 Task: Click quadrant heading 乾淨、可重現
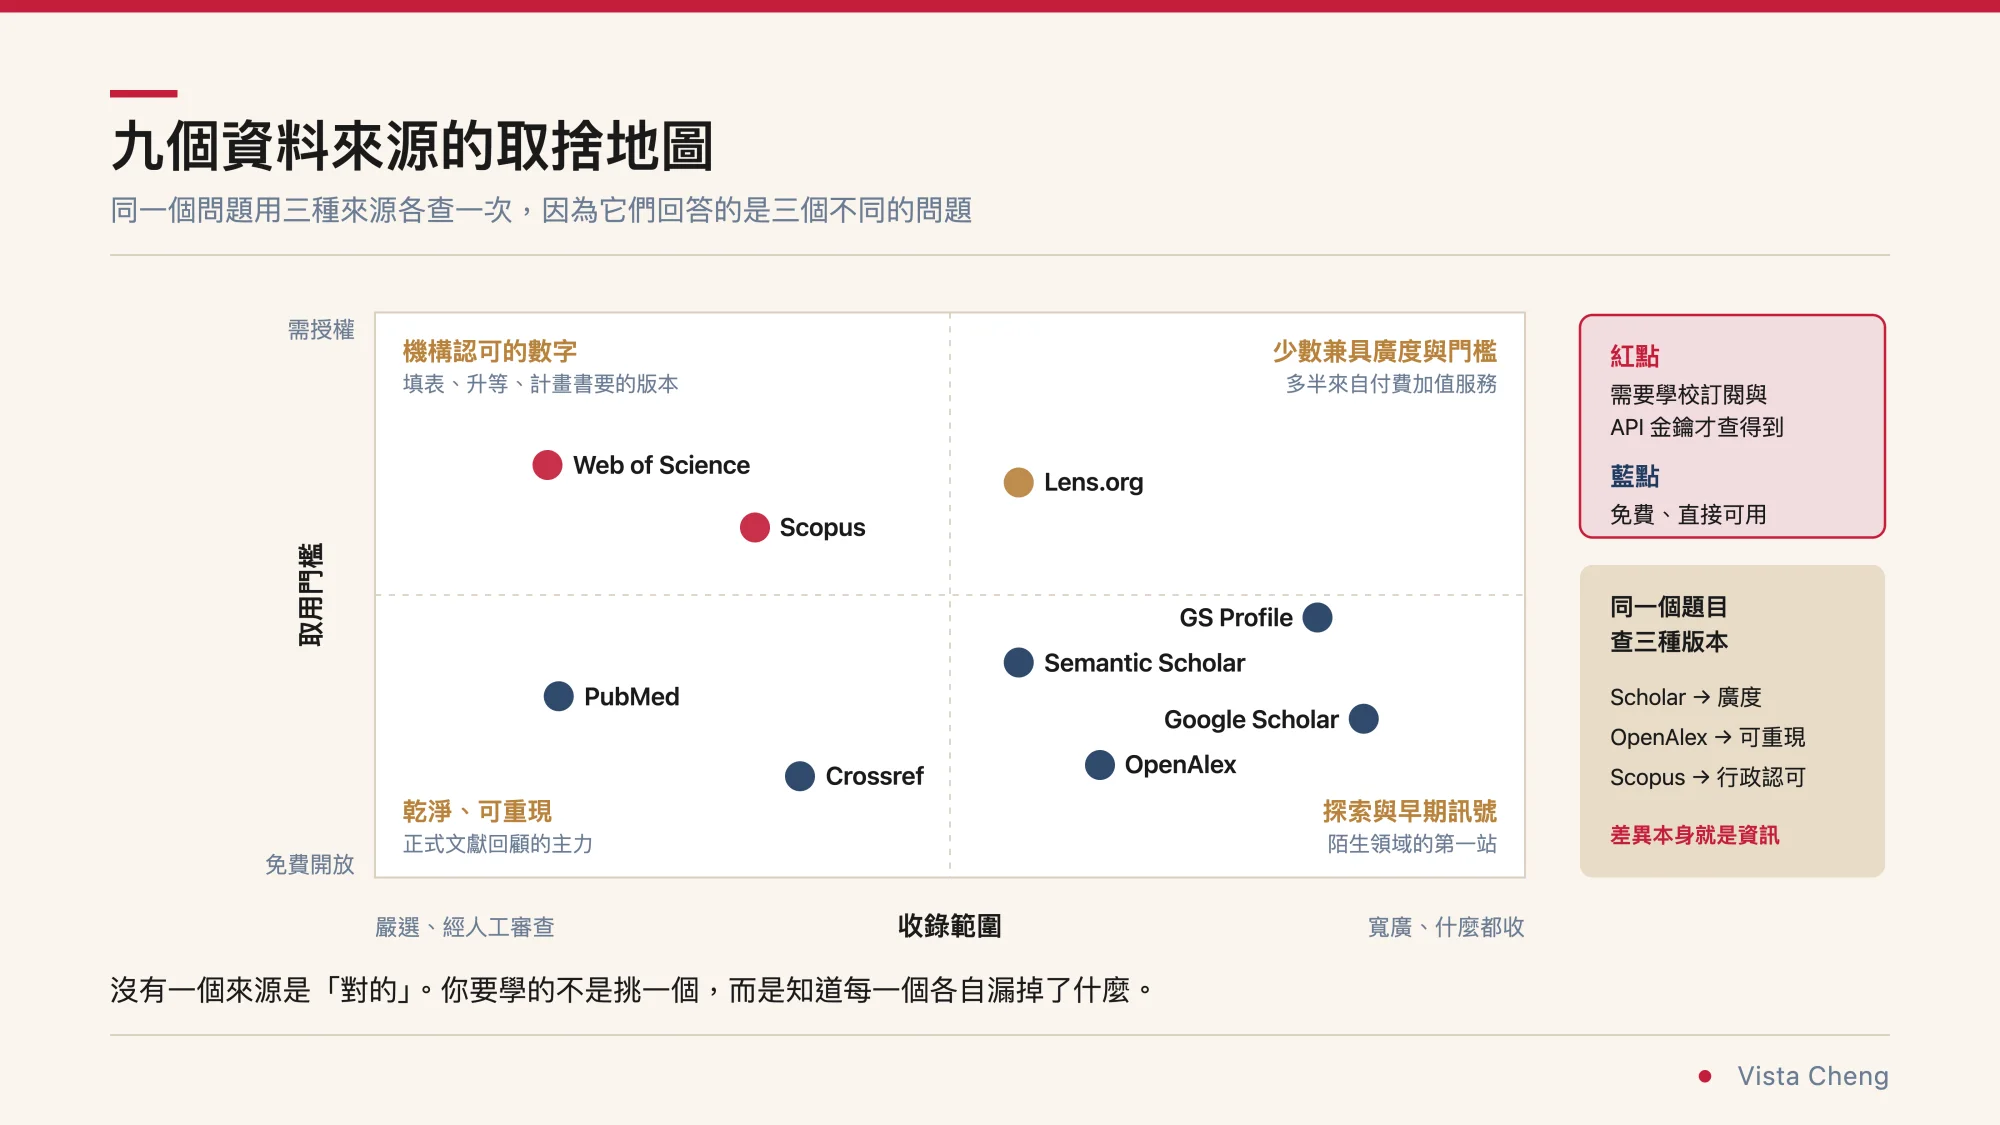pos(477,811)
